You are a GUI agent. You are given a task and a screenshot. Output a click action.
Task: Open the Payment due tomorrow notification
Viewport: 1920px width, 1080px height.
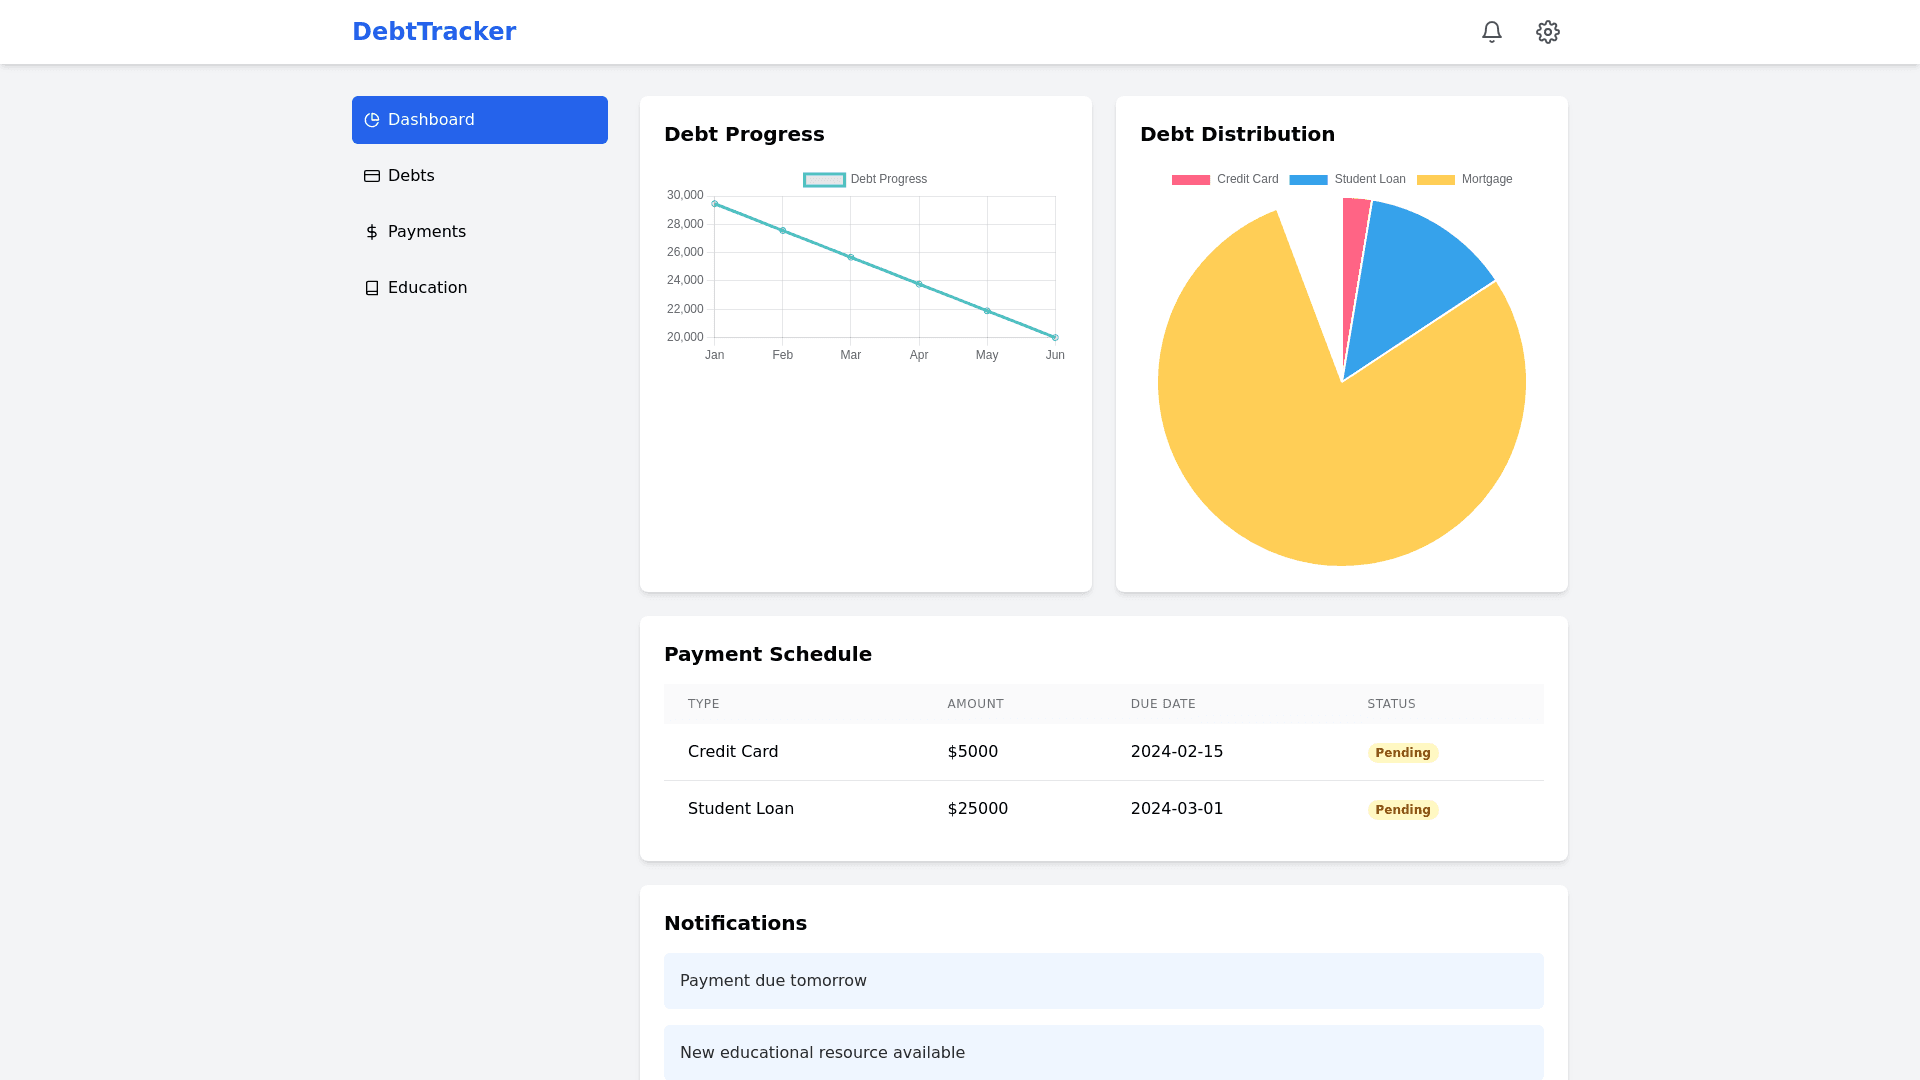[1103, 981]
